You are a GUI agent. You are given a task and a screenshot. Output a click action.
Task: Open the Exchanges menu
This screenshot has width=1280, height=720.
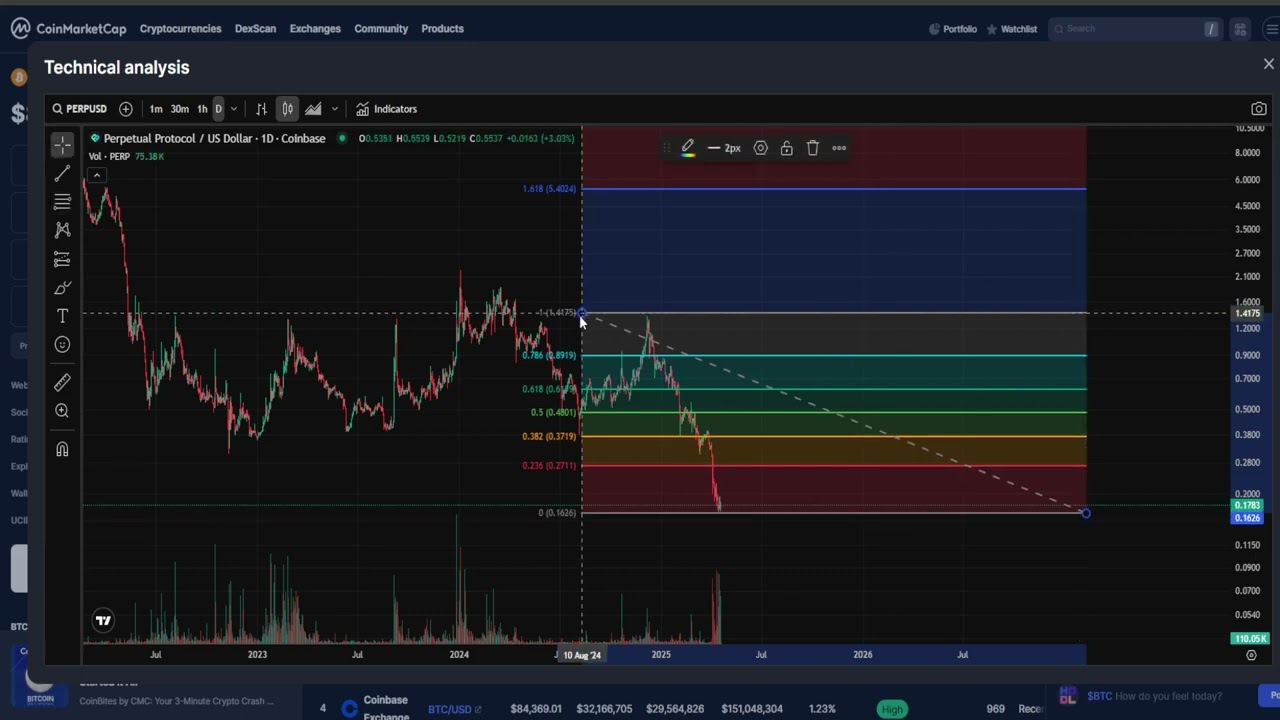(315, 29)
